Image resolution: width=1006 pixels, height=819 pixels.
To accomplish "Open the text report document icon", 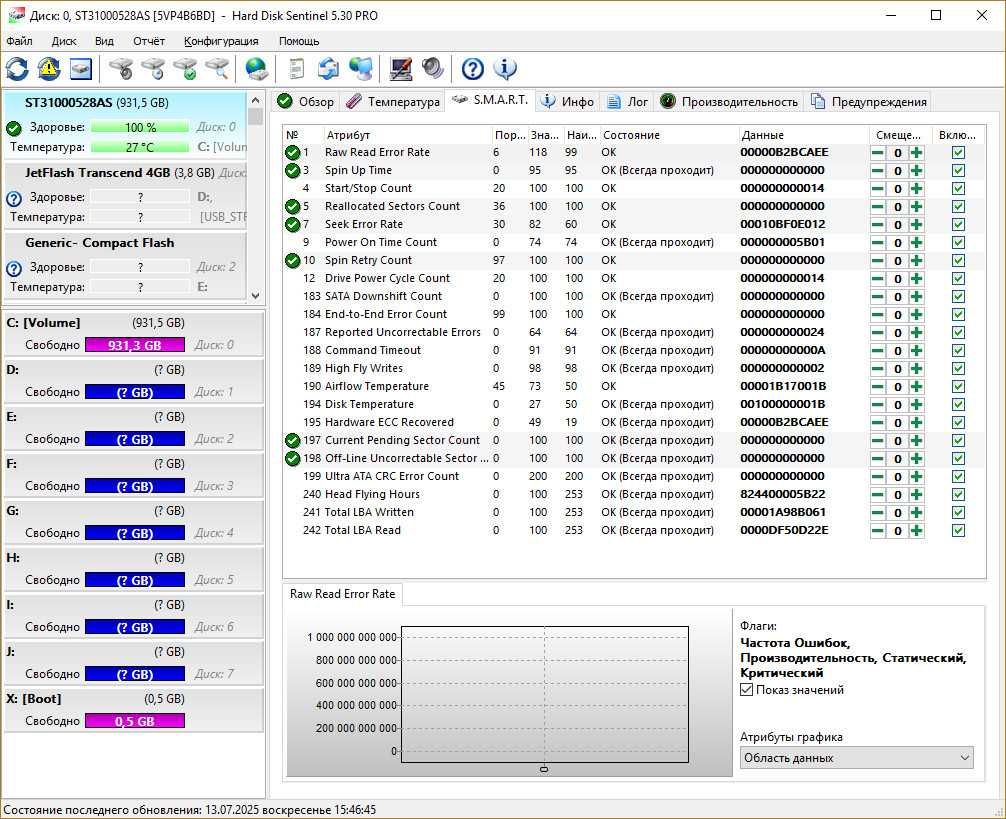I will click(296, 69).
